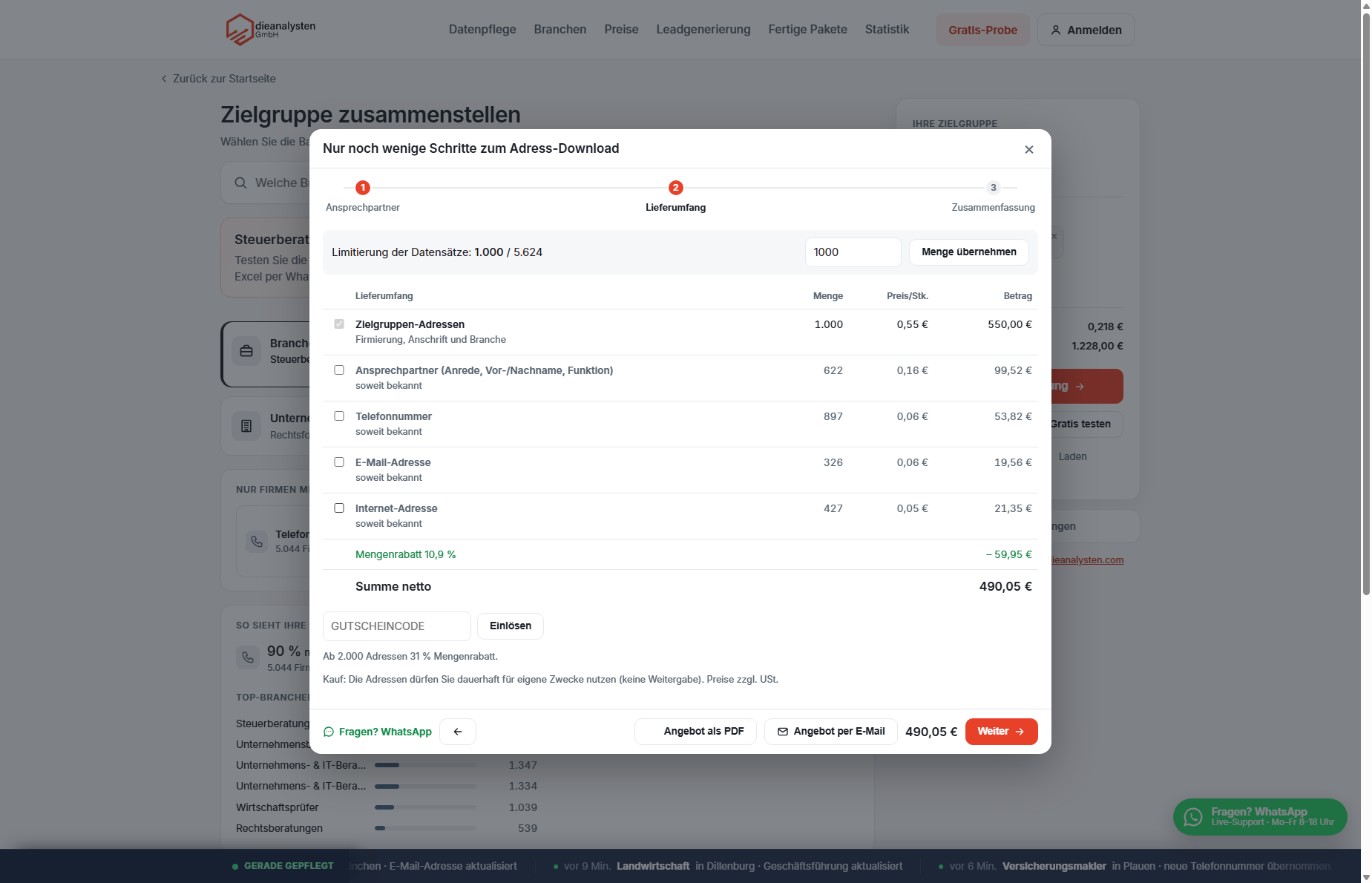Open the Branchen menu item
This screenshot has height=883, width=1372.
[x=560, y=29]
